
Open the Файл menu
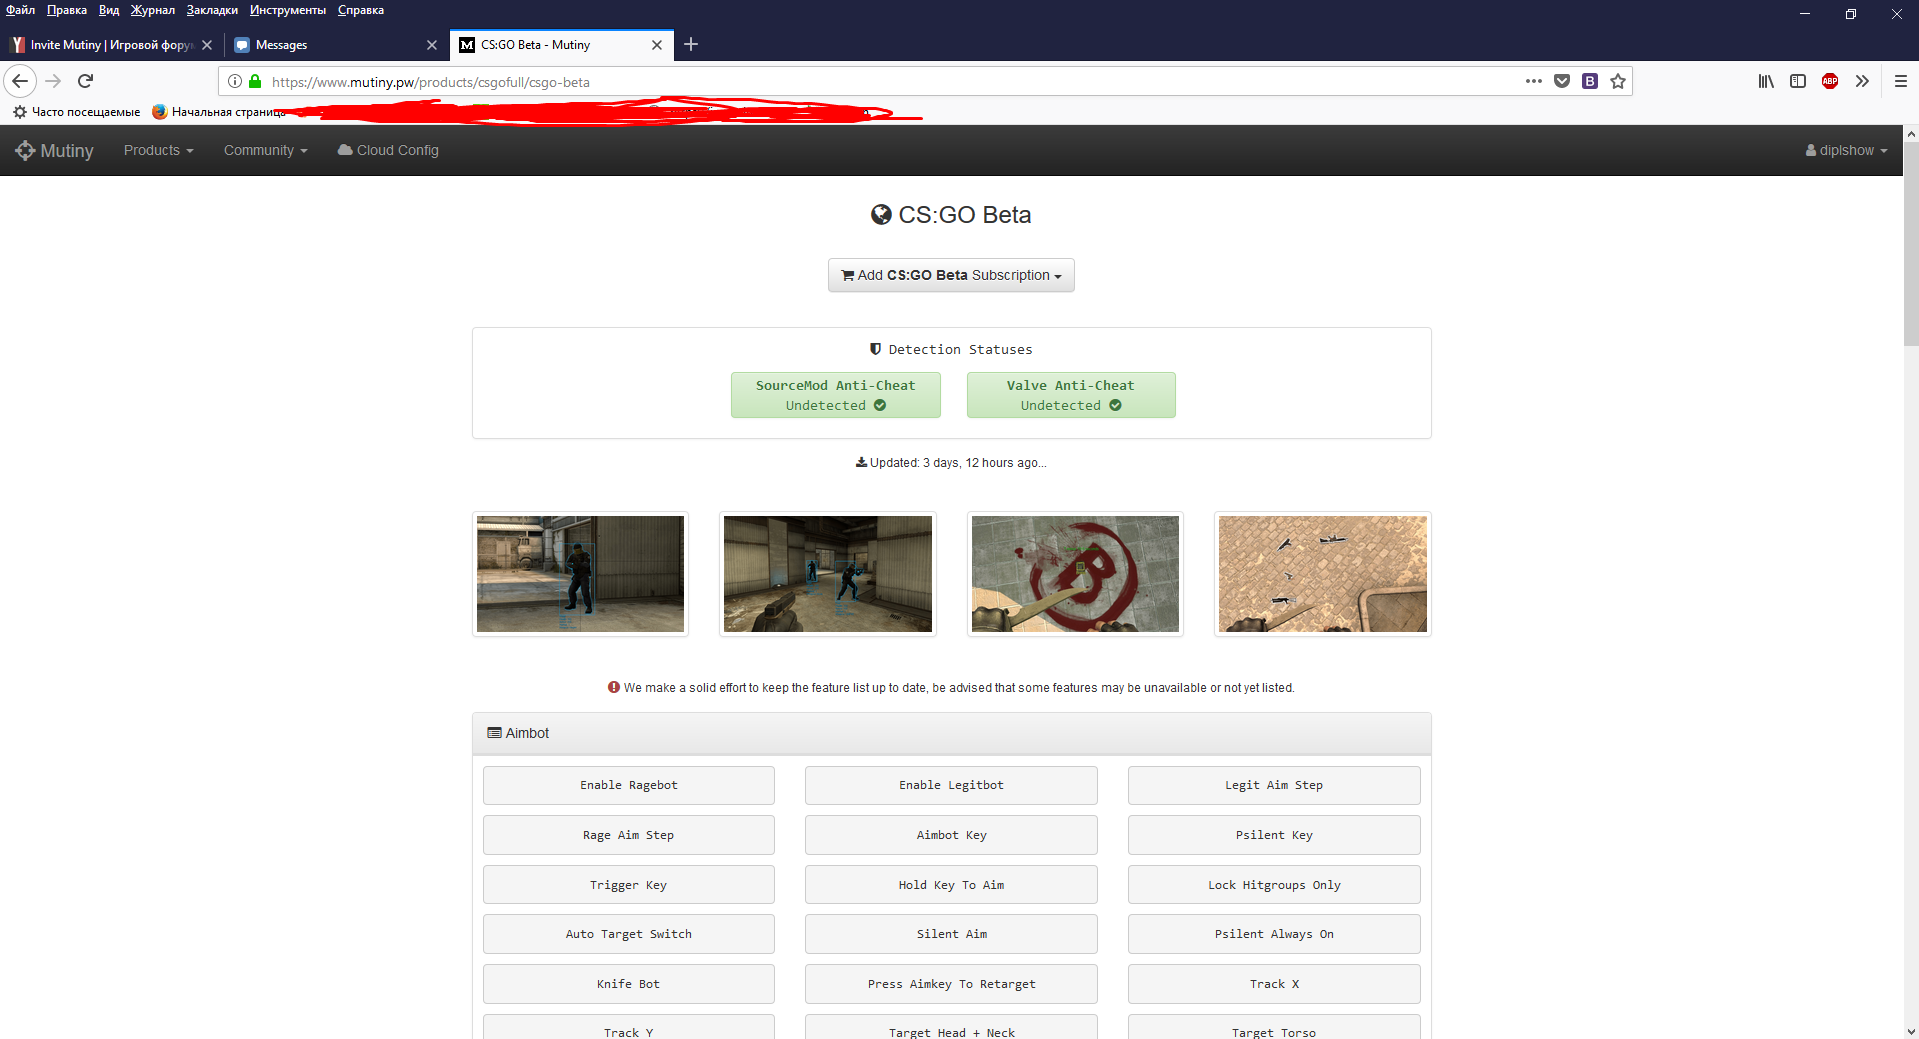[20, 10]
